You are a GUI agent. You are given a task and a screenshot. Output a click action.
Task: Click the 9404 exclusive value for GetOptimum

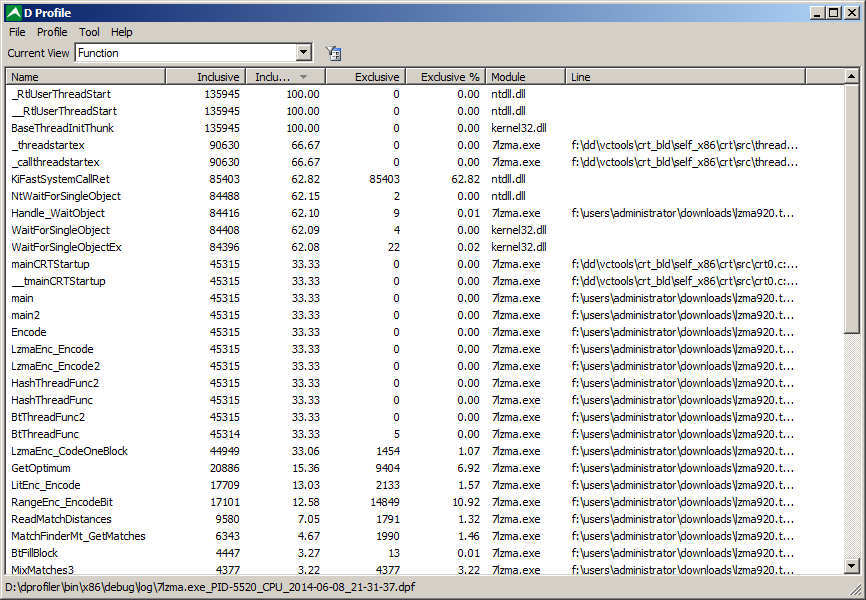(388, 469)
